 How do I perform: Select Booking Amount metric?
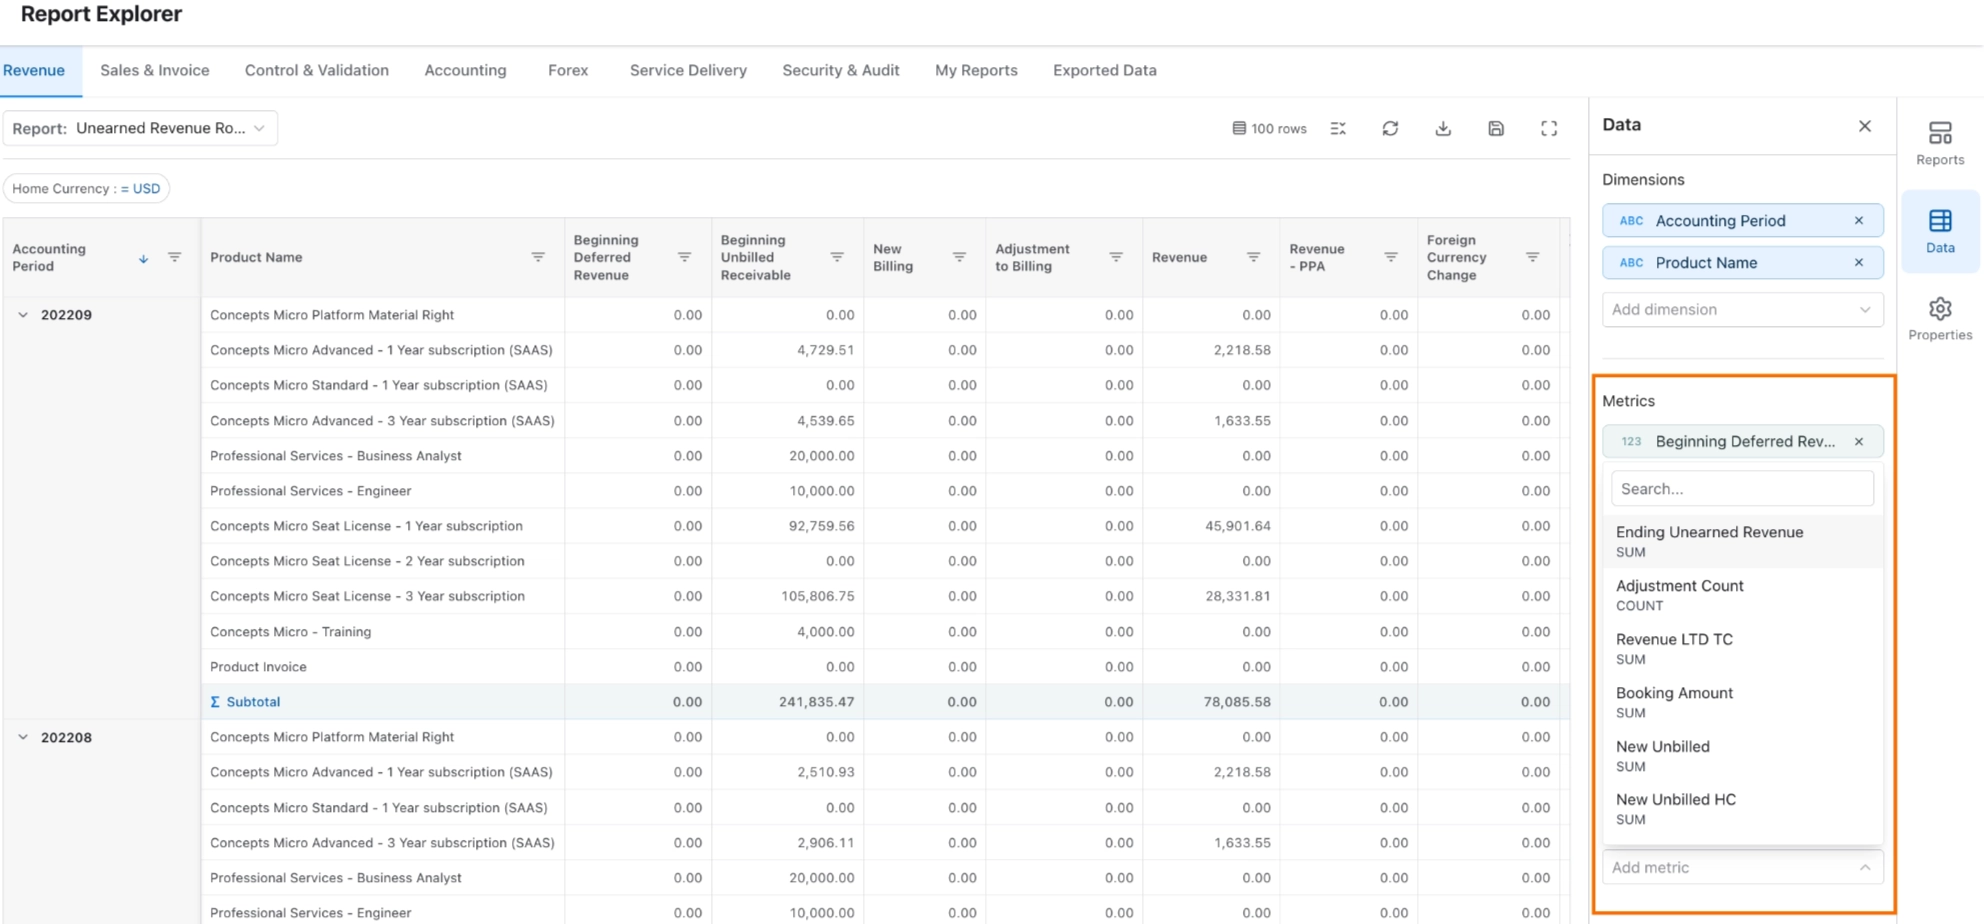pos(1742,702)
